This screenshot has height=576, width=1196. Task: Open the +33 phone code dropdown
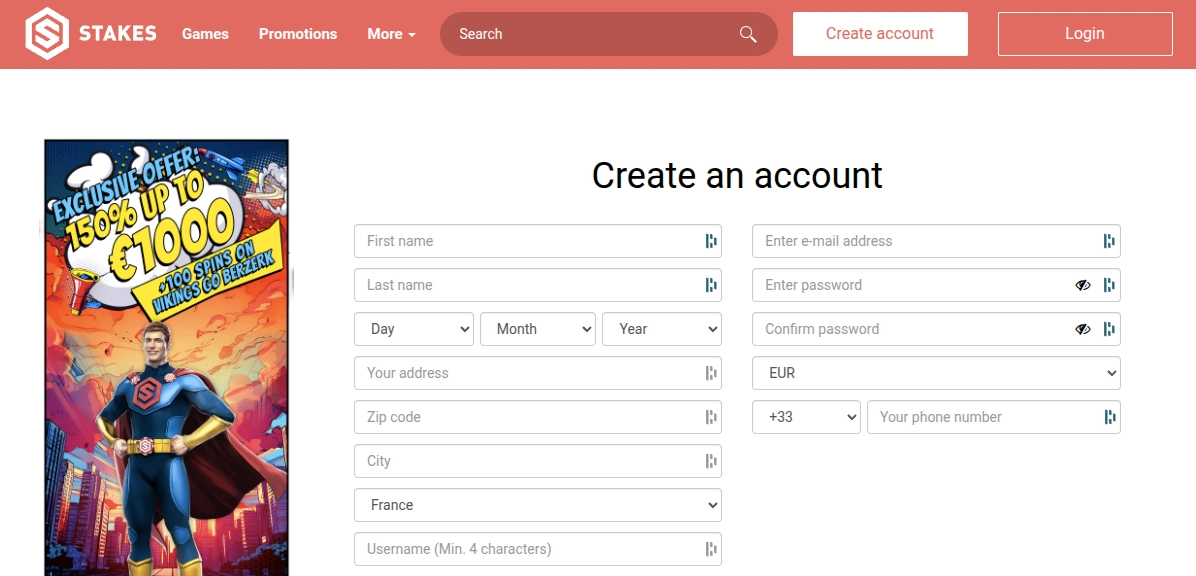coord(806,417)
